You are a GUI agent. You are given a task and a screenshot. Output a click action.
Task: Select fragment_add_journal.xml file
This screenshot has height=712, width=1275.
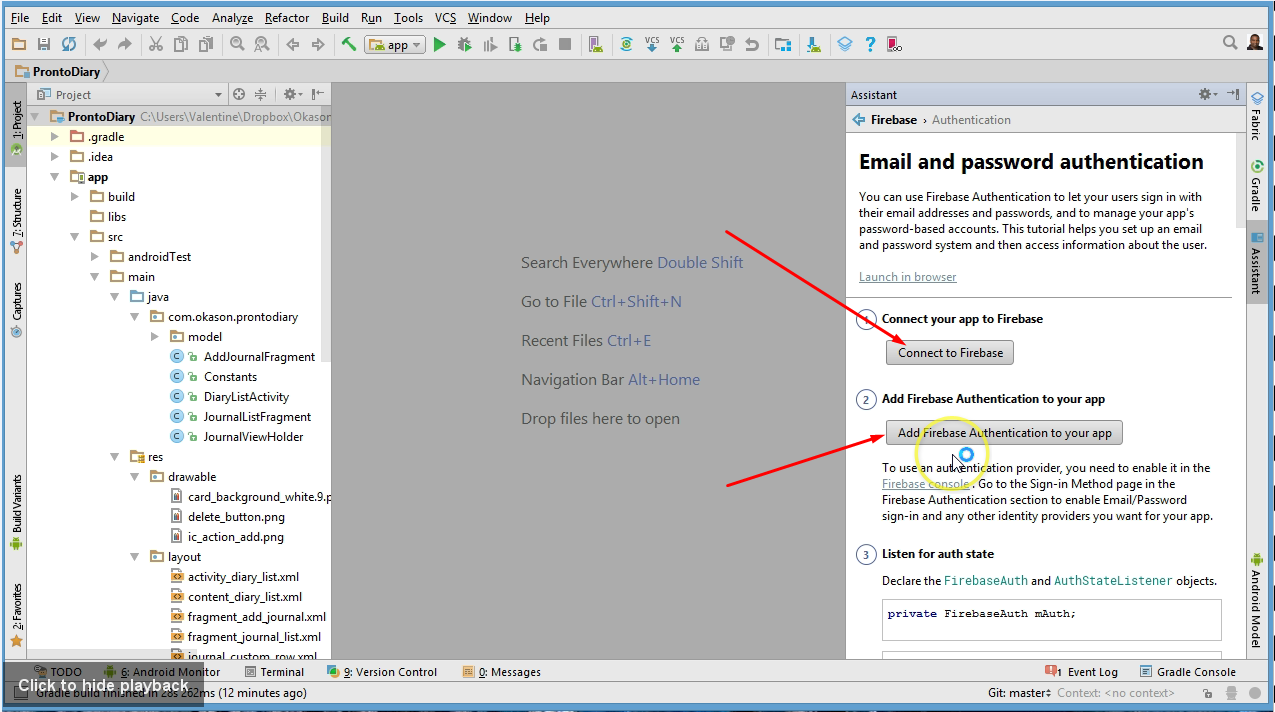(257, 617)
